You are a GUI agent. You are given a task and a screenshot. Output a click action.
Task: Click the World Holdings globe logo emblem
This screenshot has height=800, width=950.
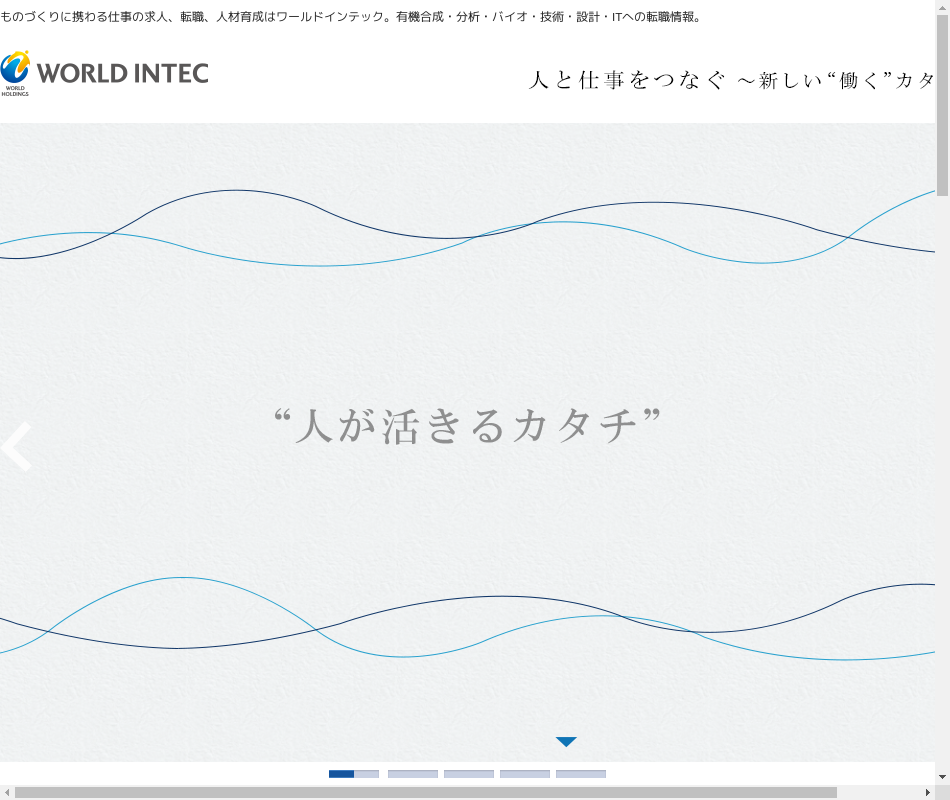click(15, 70)
